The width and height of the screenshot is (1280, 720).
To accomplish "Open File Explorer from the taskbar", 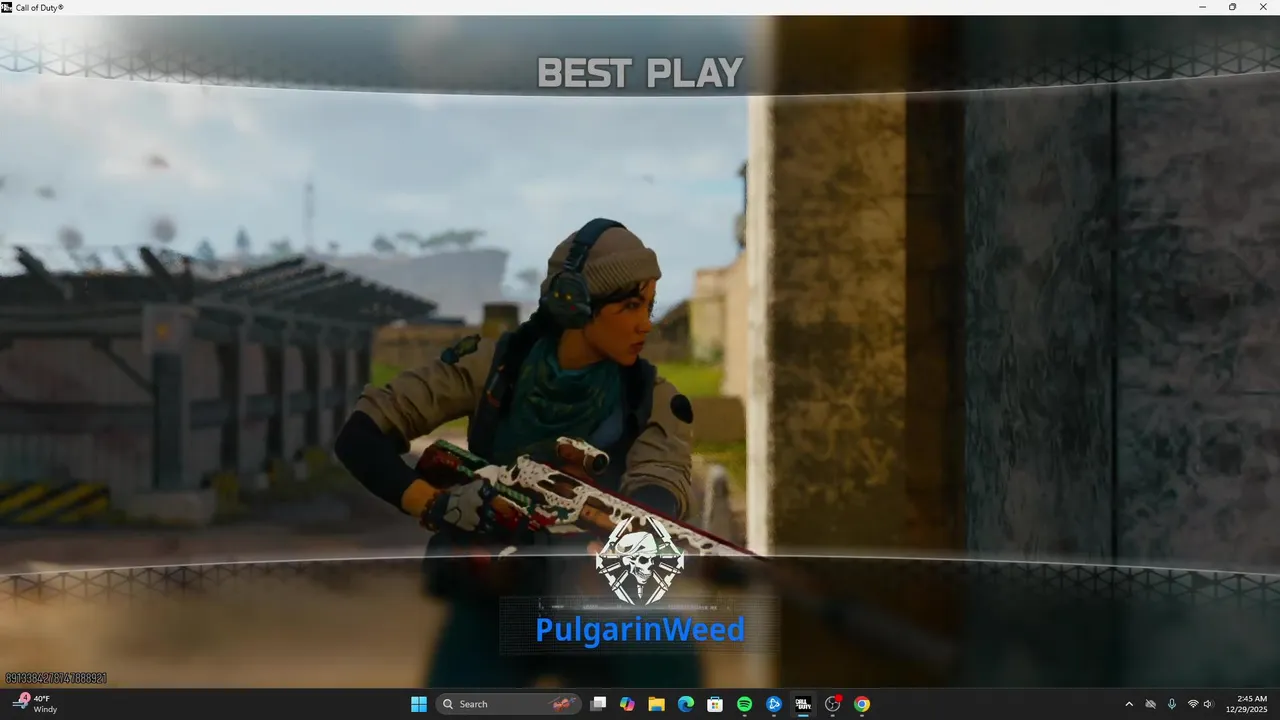I will [656, 704].
